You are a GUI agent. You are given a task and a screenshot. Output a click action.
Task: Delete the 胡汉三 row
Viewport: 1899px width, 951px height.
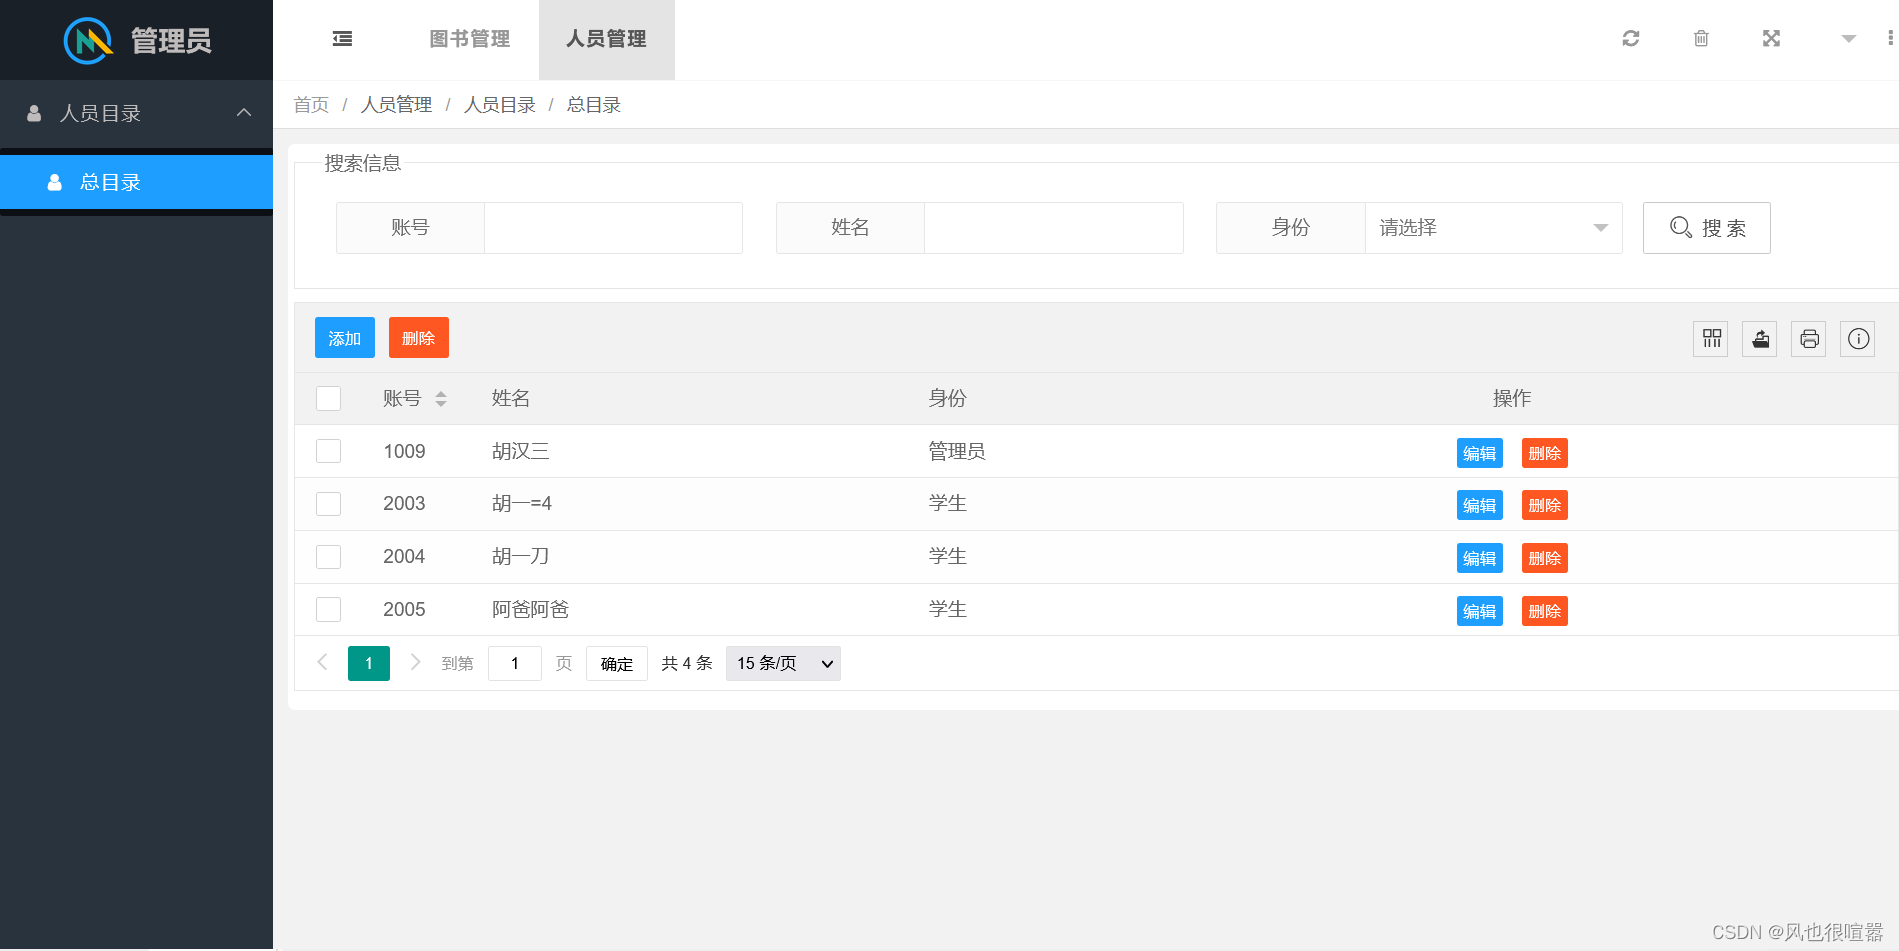click(x=1545, y=453)
